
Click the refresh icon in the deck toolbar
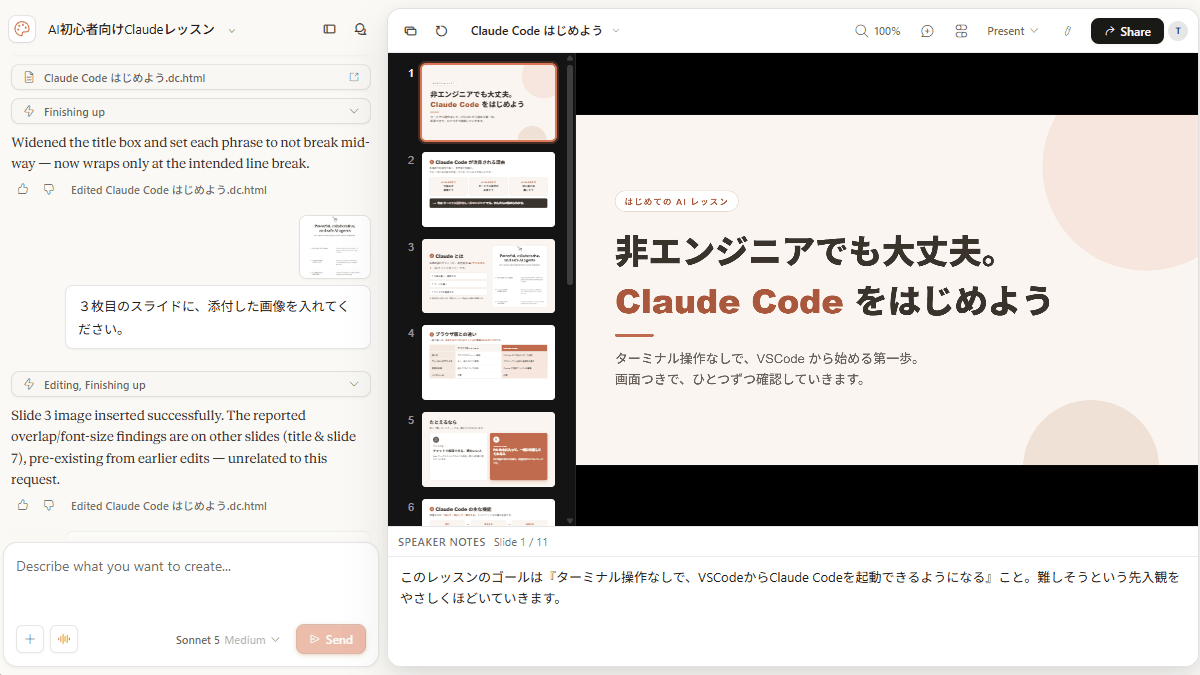click(441, 31)
